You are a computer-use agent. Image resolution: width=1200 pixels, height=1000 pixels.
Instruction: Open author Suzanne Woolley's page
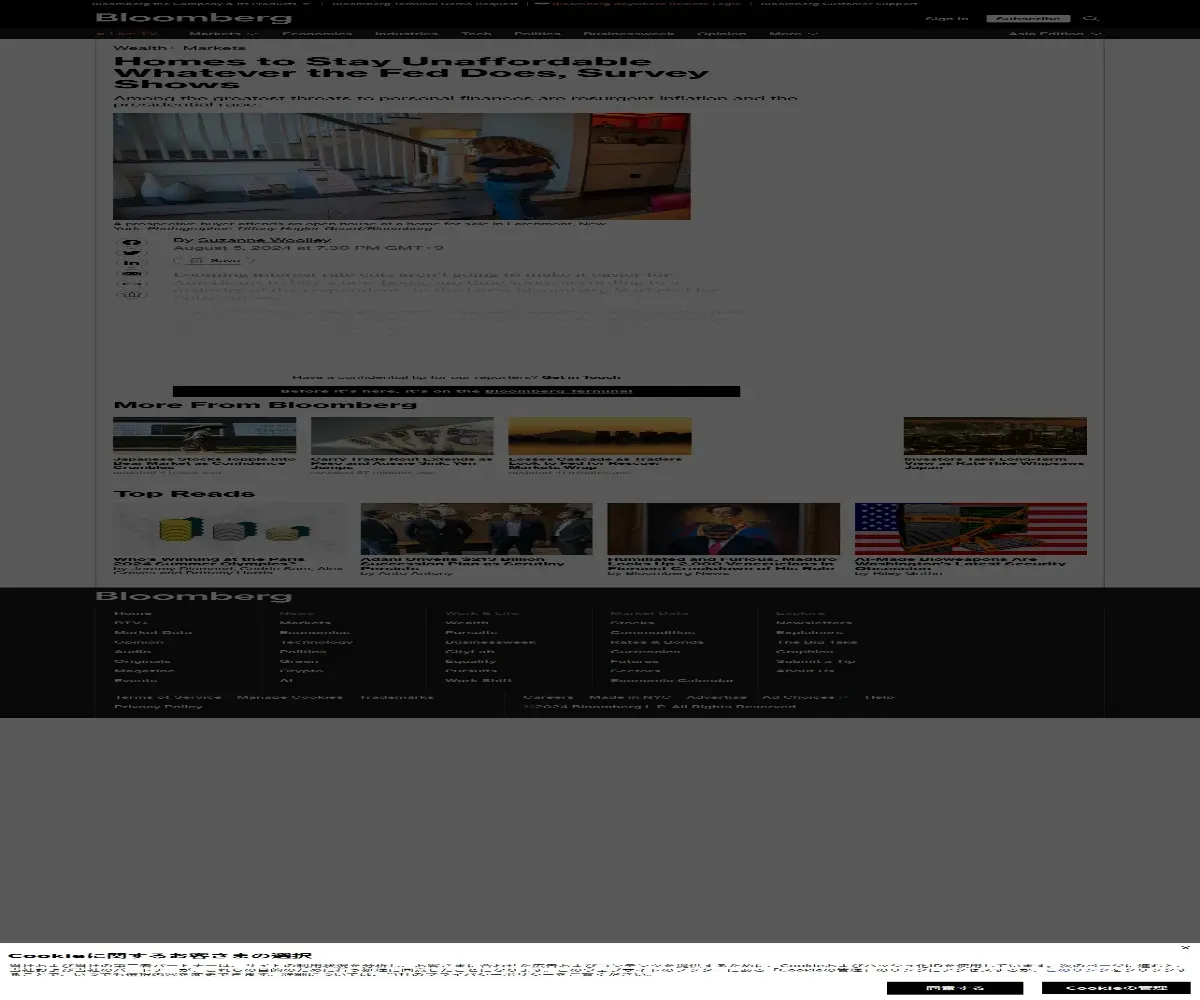(264, 240)
